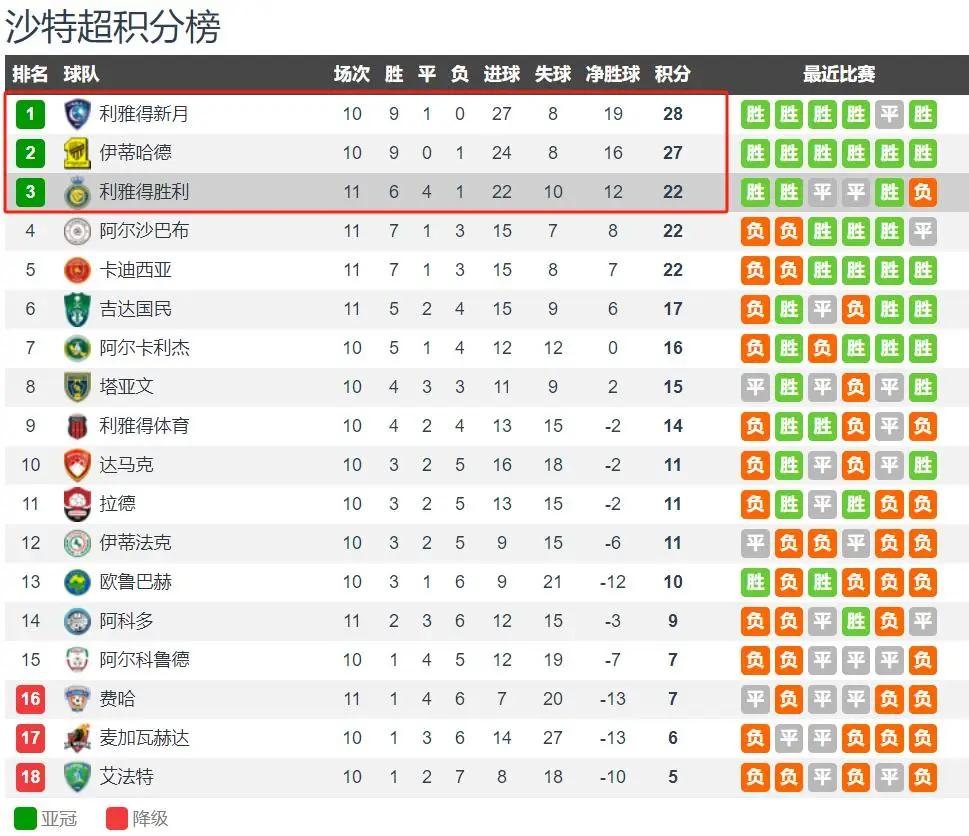Sort table by 净胜球 column header
The width and height of the screenshot is (969, 836).
pos(612,74)
